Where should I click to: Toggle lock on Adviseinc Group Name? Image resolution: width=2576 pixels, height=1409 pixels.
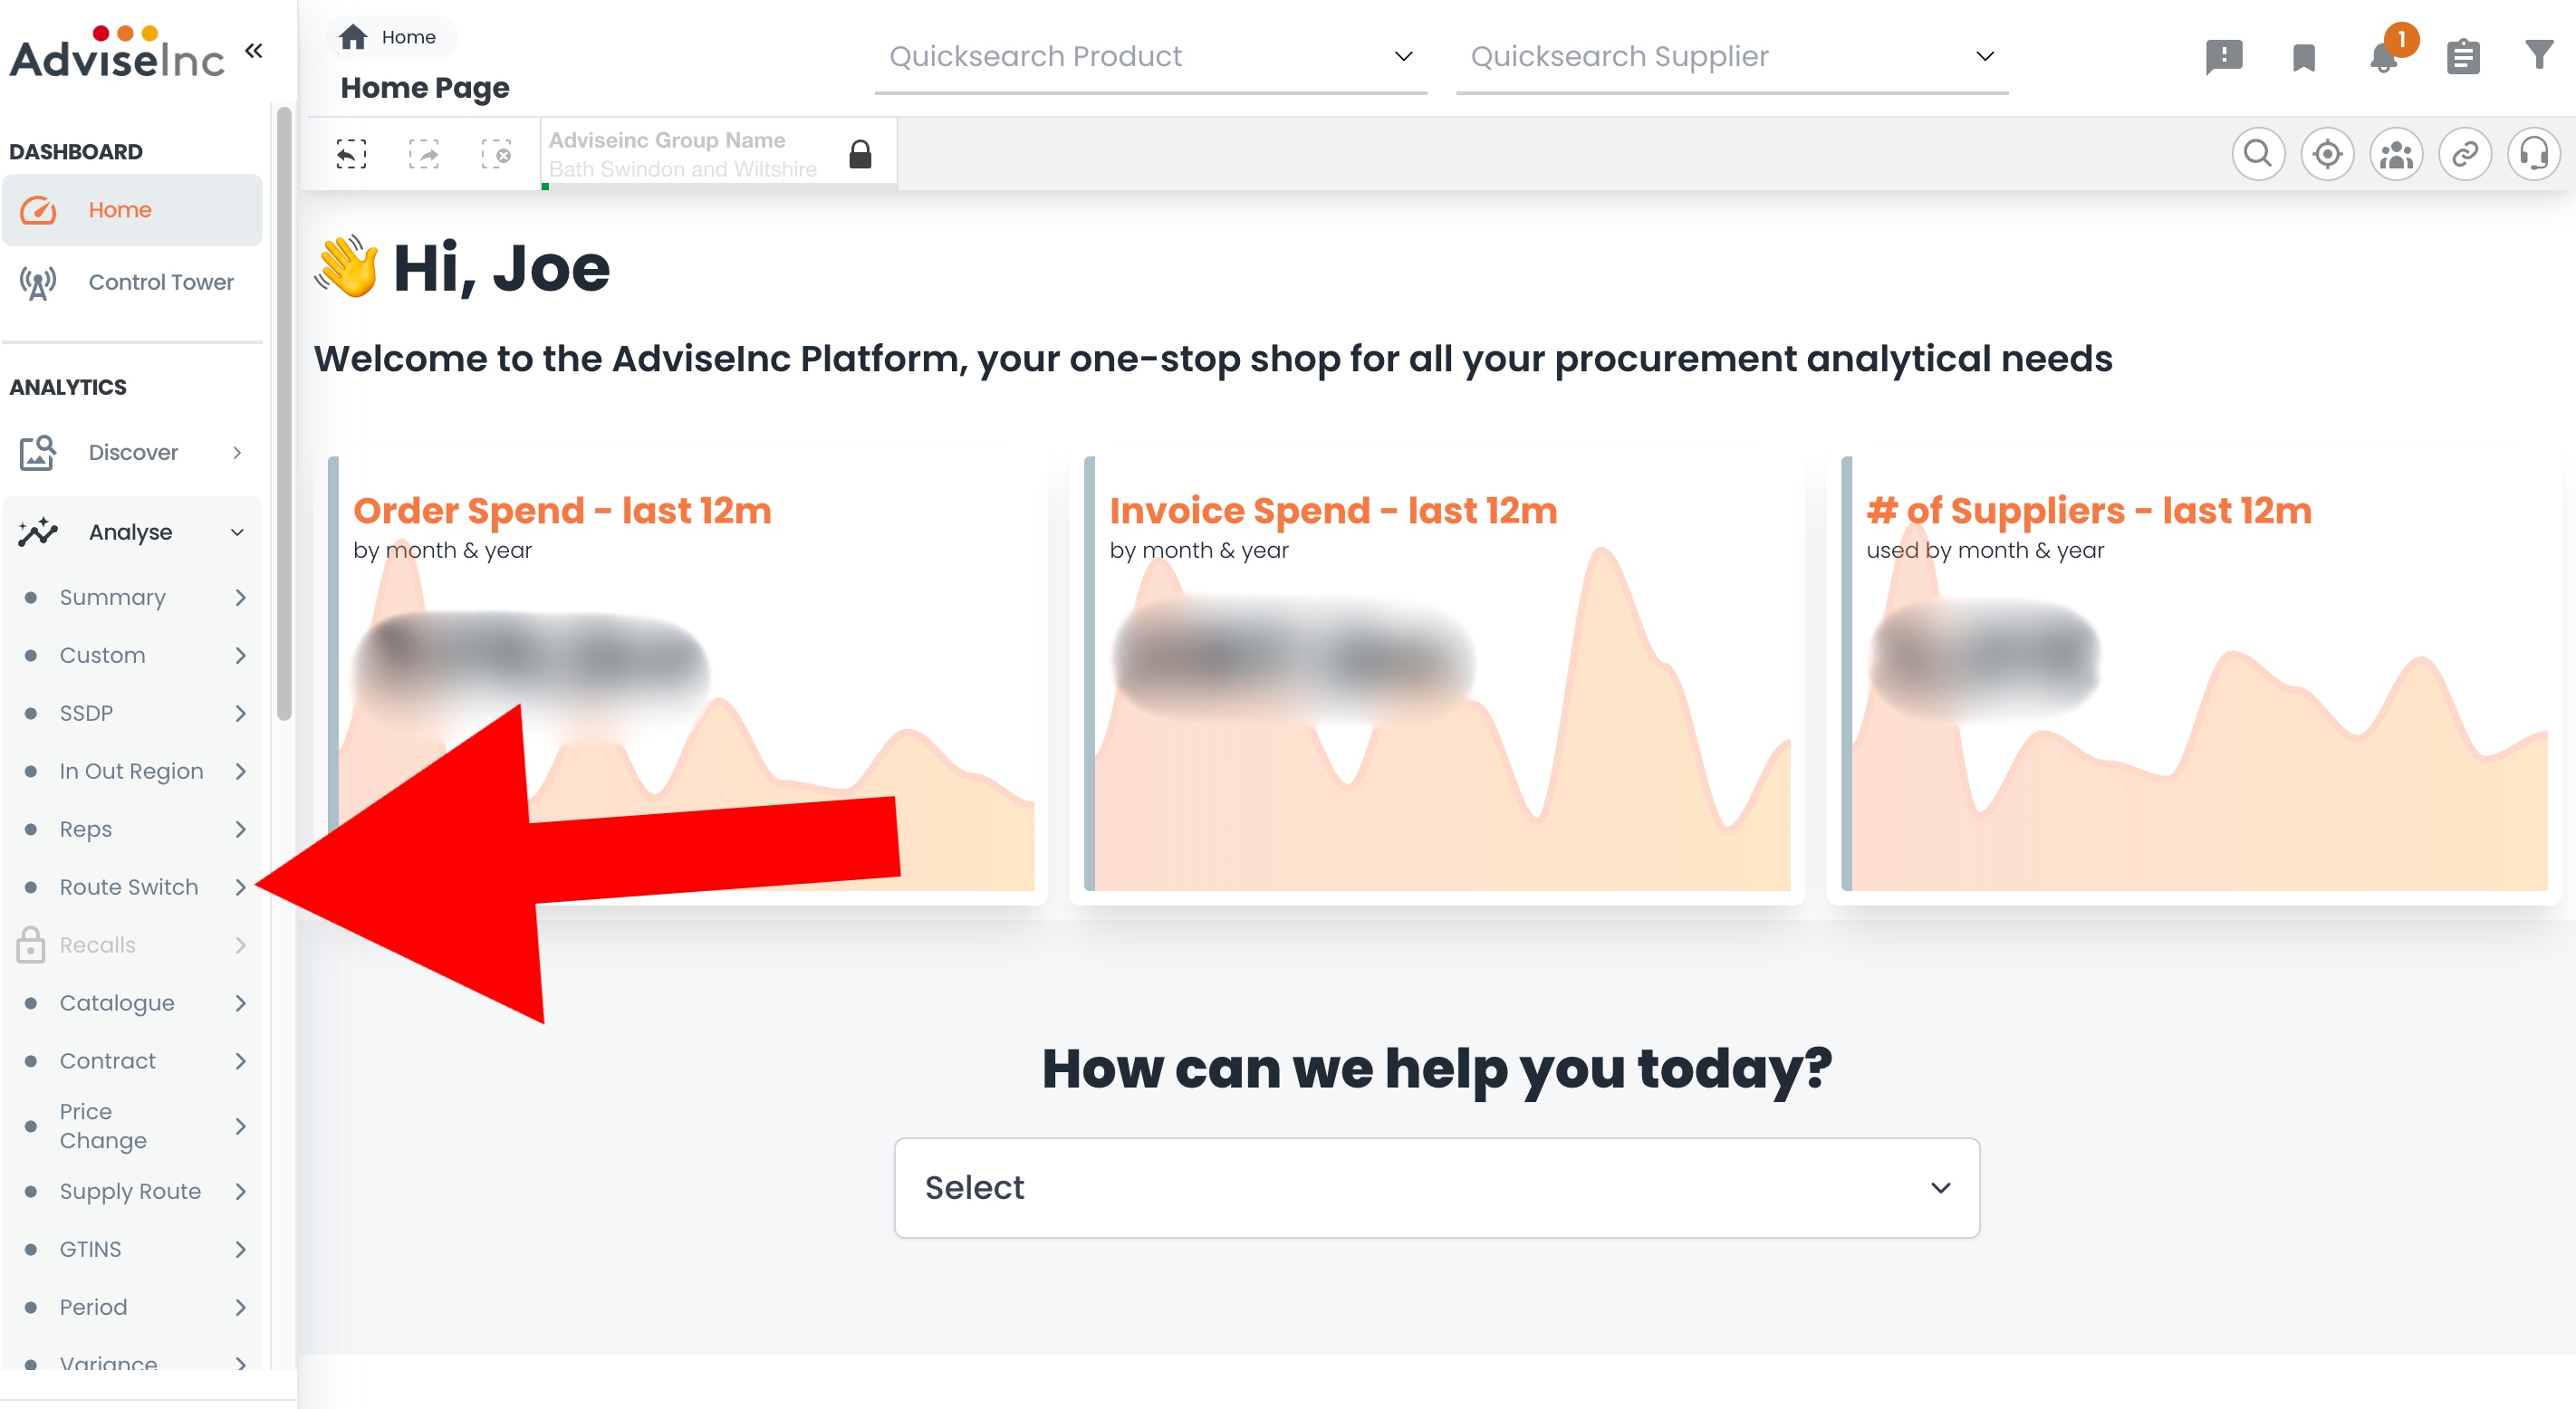coord(860,154)
